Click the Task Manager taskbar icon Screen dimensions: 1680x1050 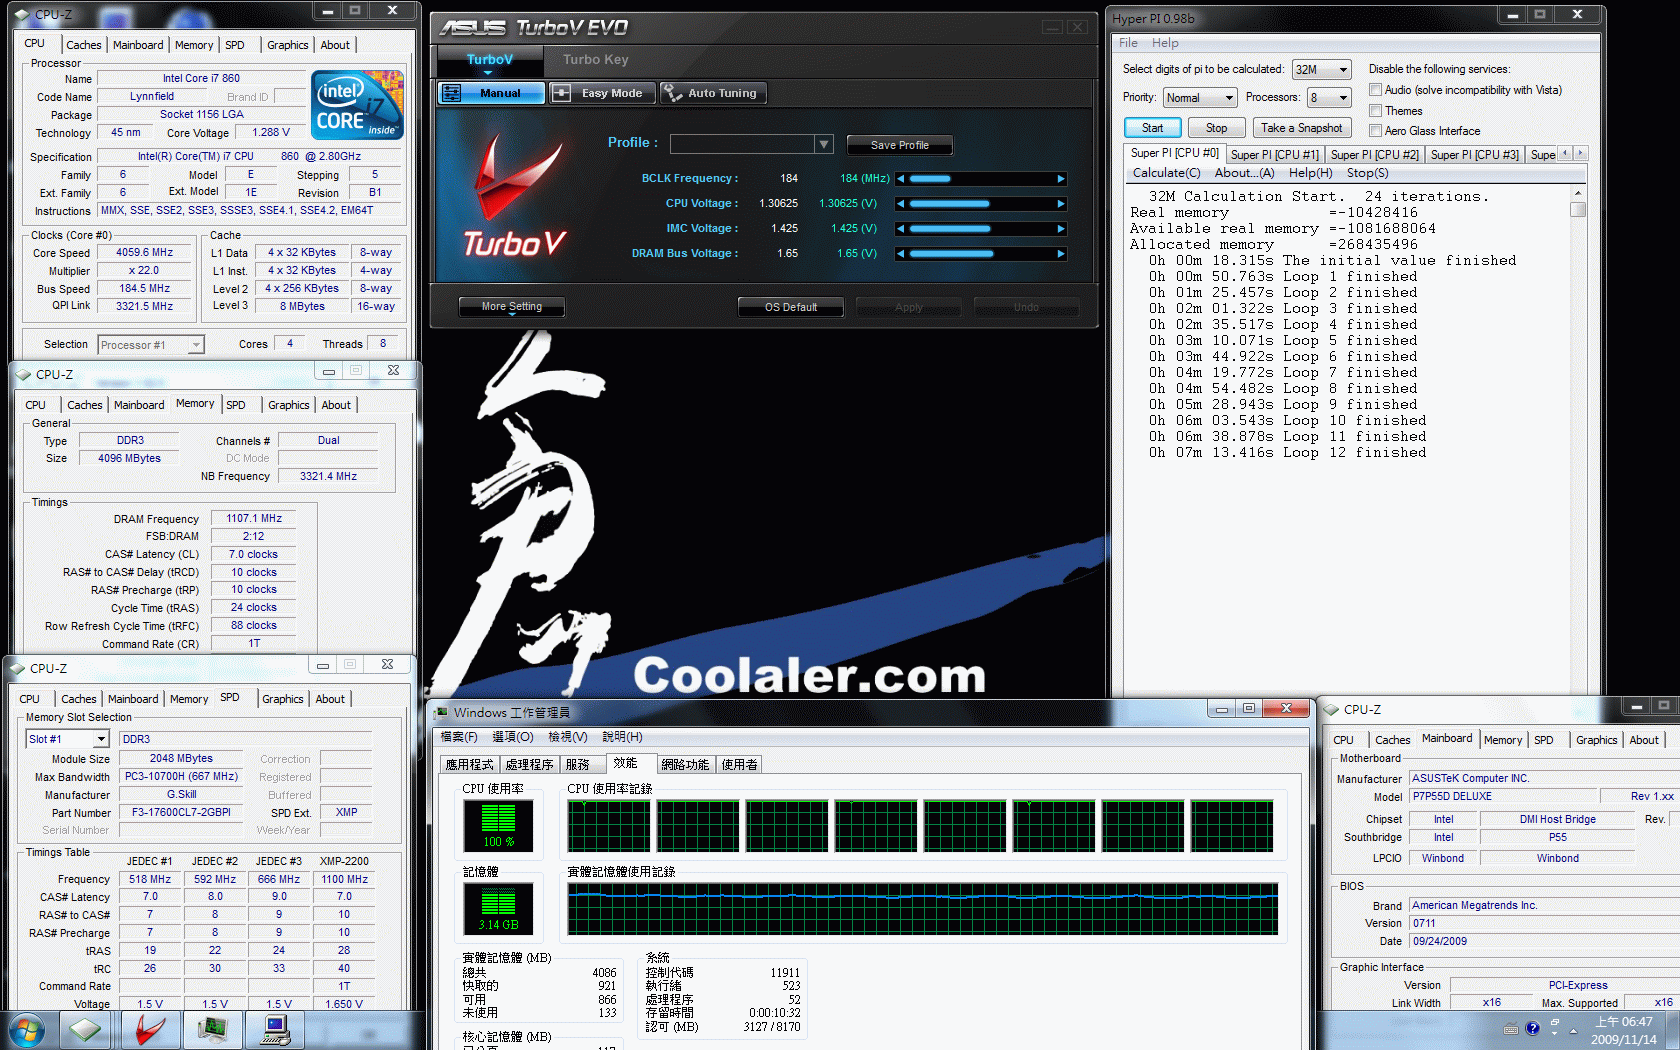pyautogui.click(x=213, y=1030)
